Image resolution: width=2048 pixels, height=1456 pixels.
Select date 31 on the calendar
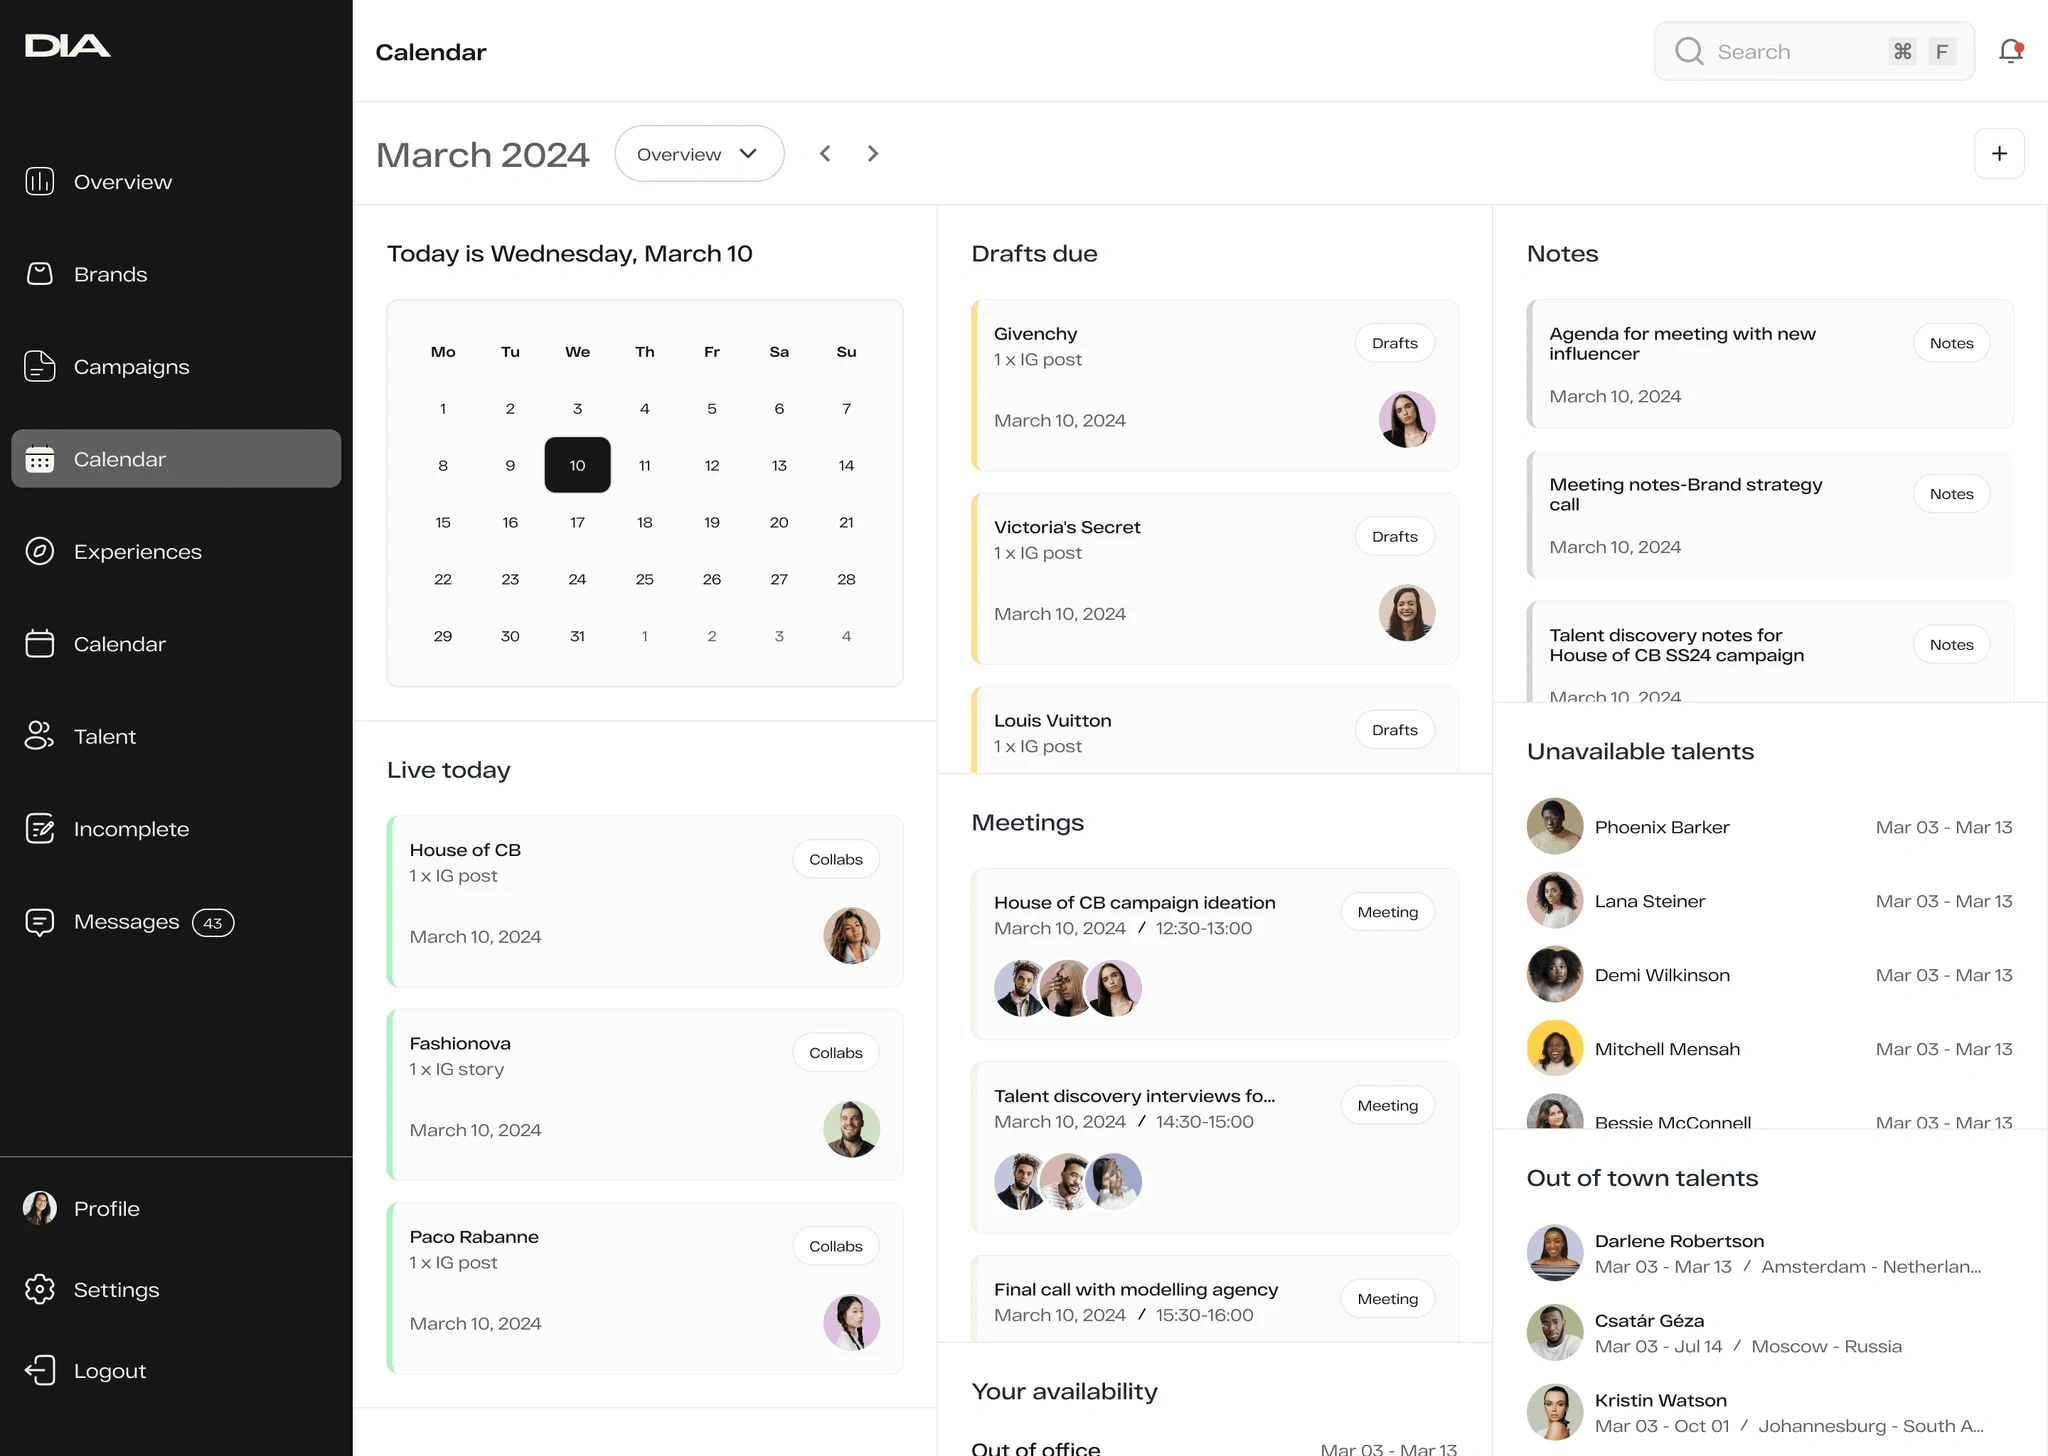[577, 636]
